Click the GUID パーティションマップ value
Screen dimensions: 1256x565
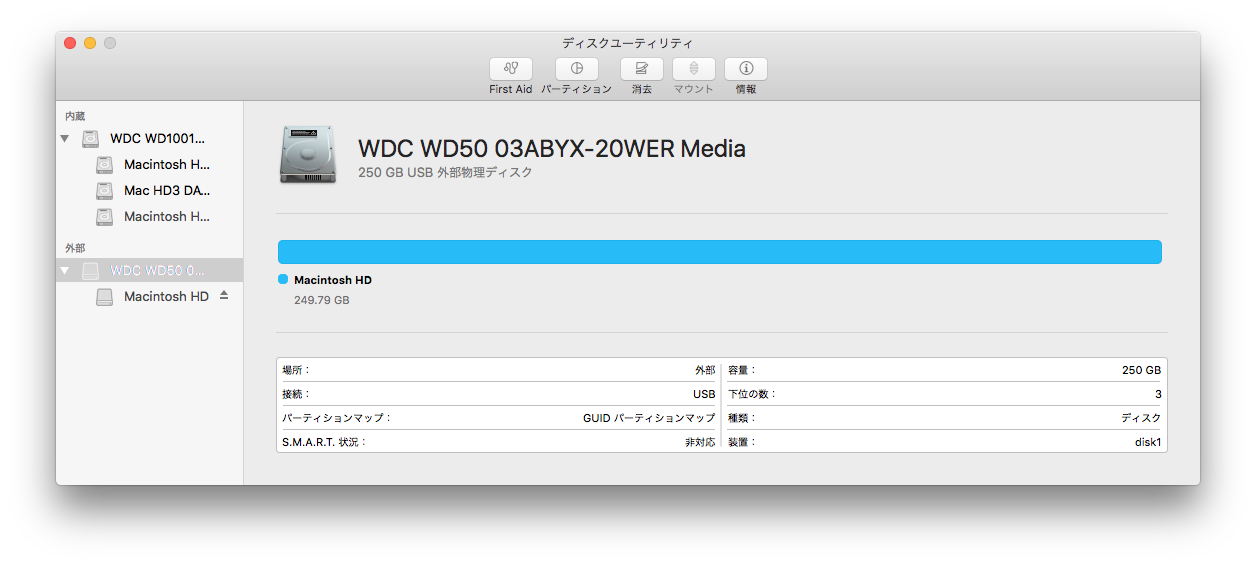649,418
